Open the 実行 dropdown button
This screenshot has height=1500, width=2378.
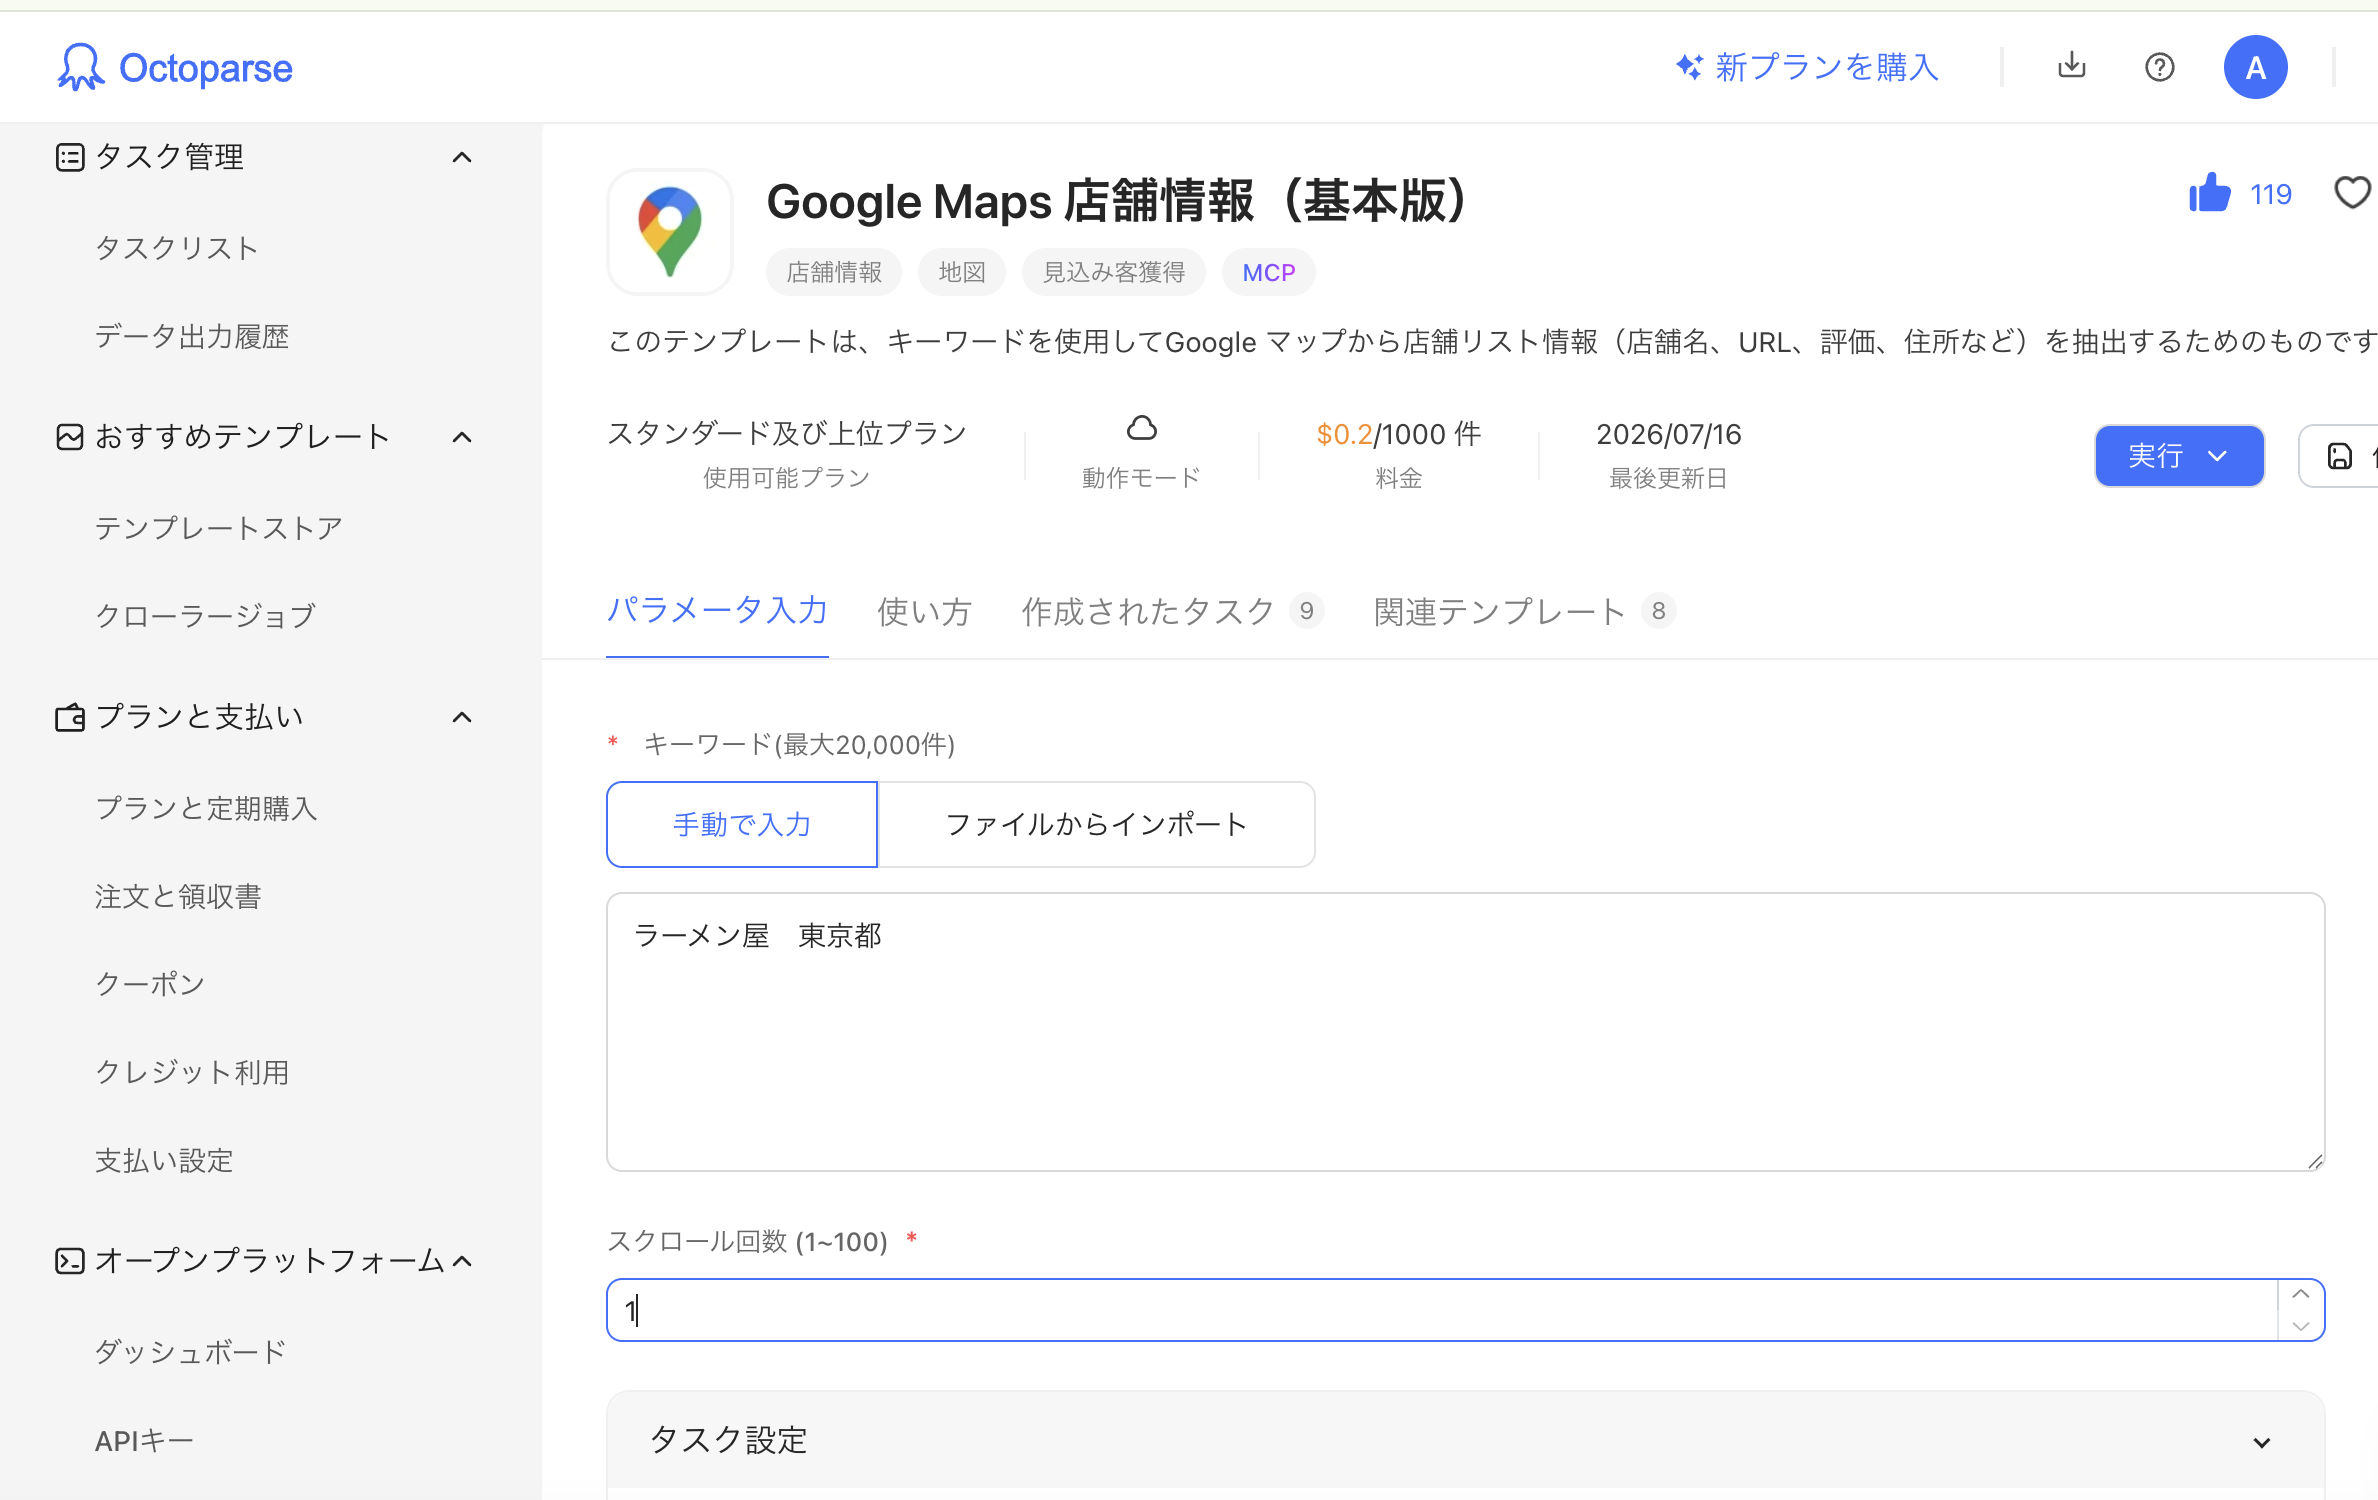pos(2179,456)
